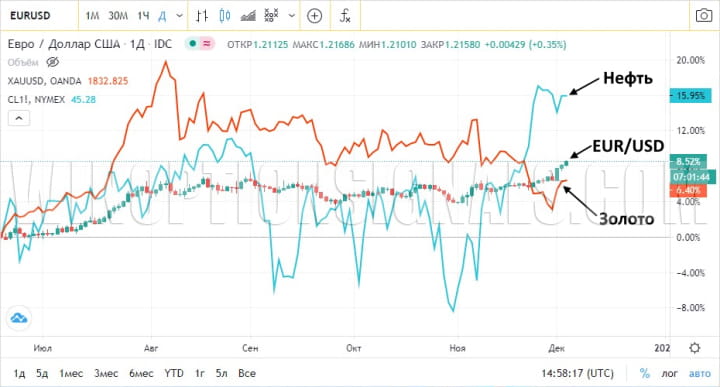Toggle лог logarithmic scale
The image size is (720, 387).
[x=669, y=374]
